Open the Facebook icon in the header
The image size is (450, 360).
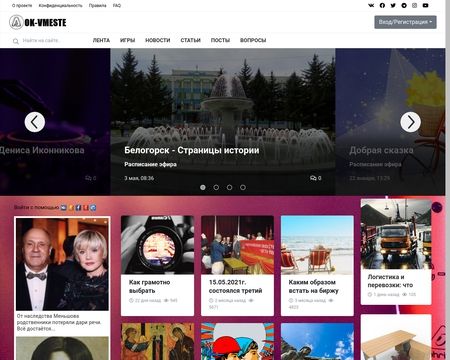[x=382, y=5]
